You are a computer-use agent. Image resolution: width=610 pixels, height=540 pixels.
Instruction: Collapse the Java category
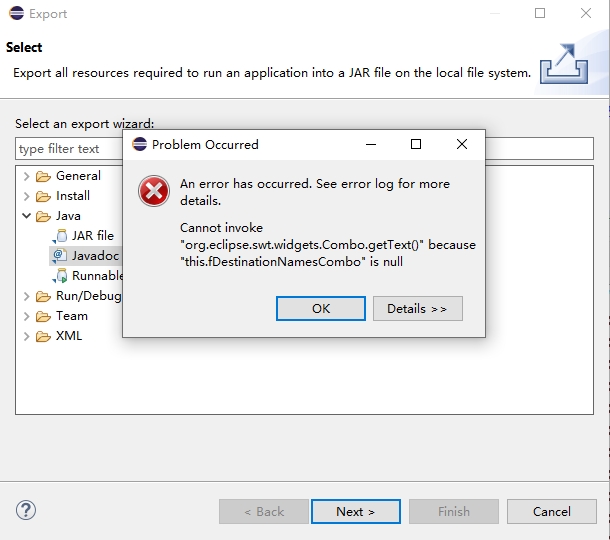pos(26,216)
